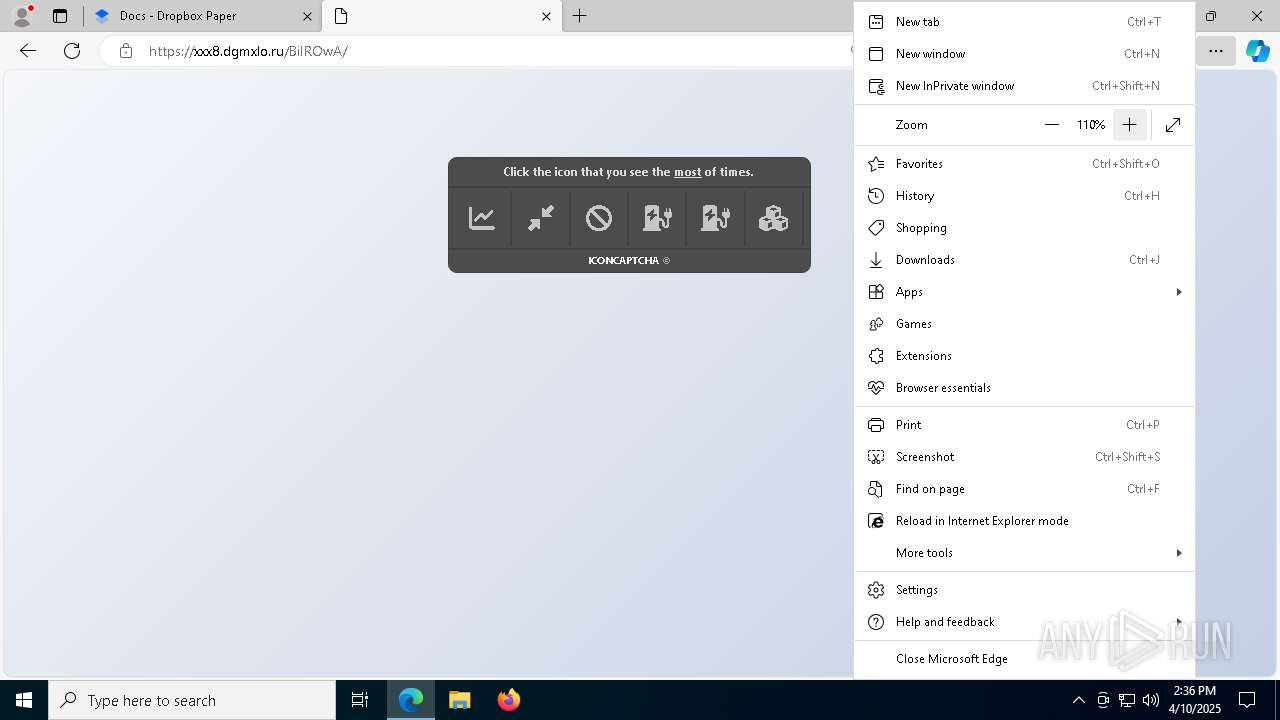1280x720 pixels.
Task: Toggle the Settings and more ellipsis button
Action: [x=1216, y=51]
